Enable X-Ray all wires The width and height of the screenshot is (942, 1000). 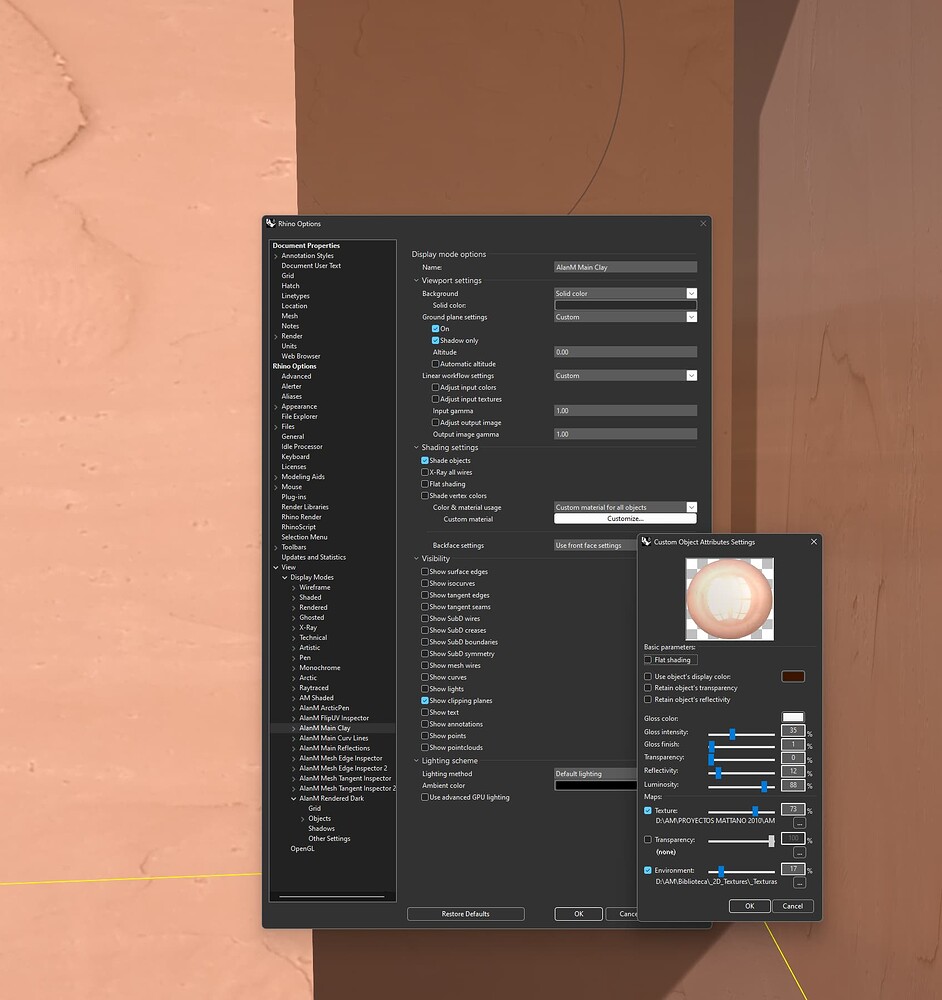(x=426, y=471)
